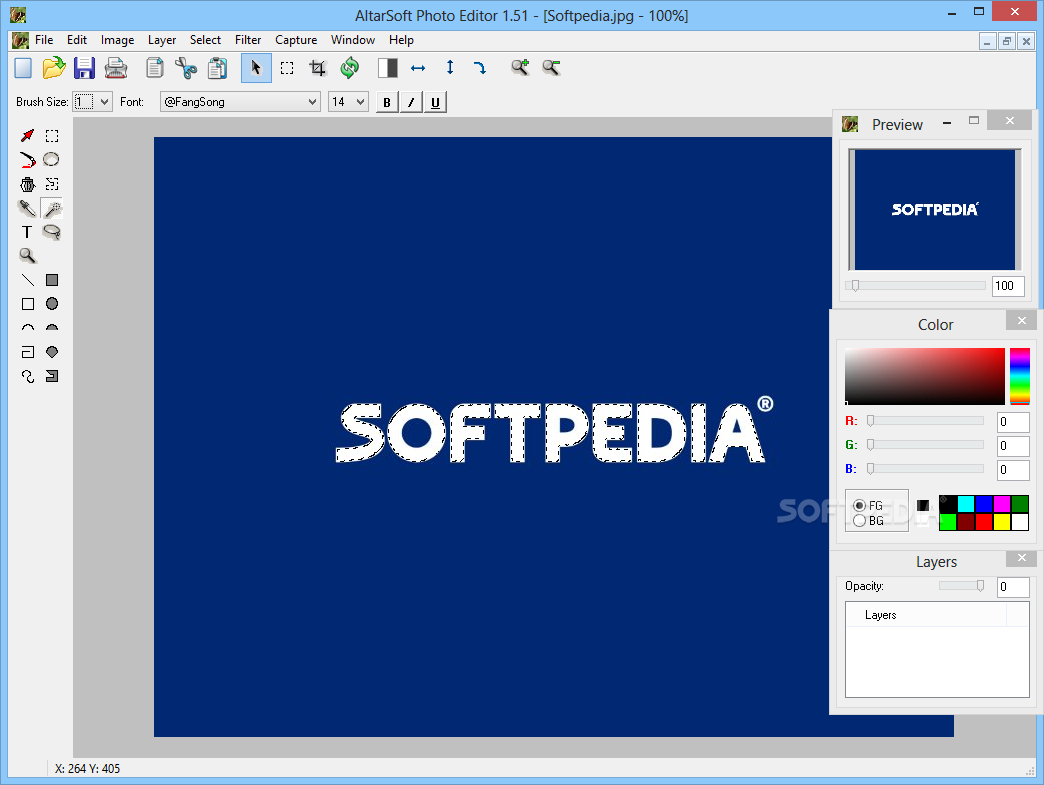Select the filled circle shape tool

coord(52,304)
